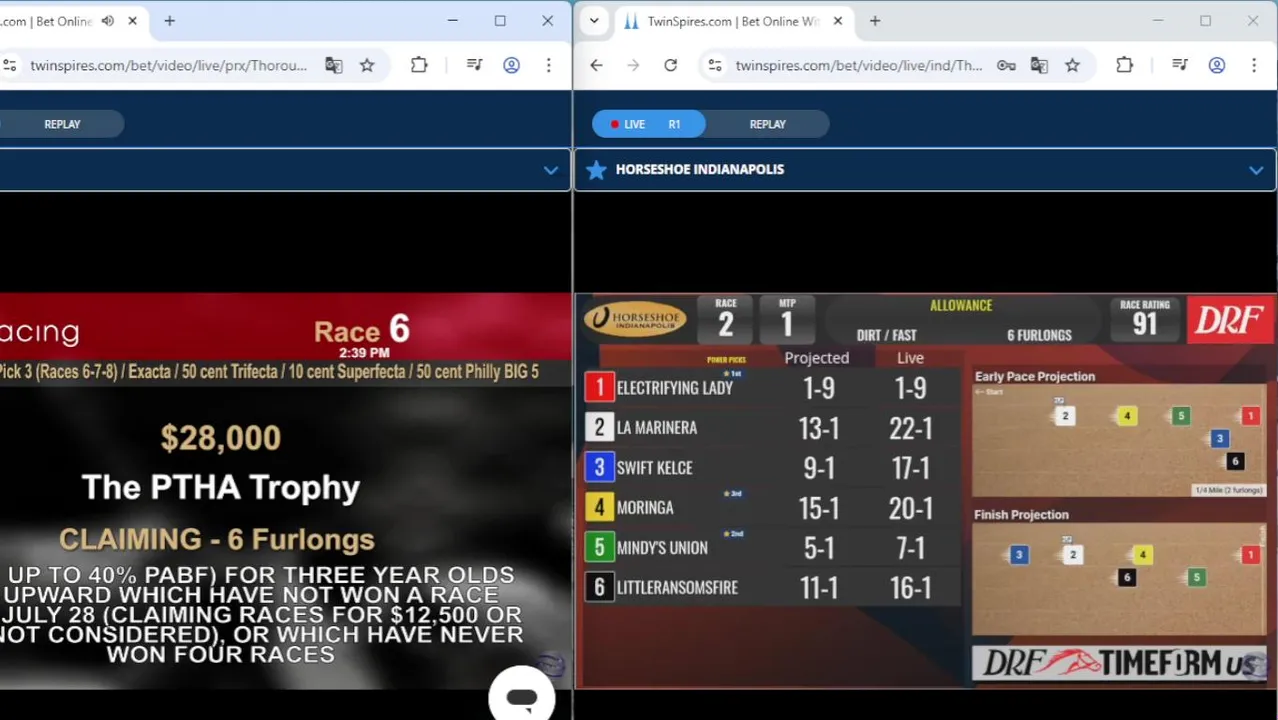Open media control icon in right window
Image resolution: width=1278 pixels, height=720 pixels.
tap(1180, 66)
